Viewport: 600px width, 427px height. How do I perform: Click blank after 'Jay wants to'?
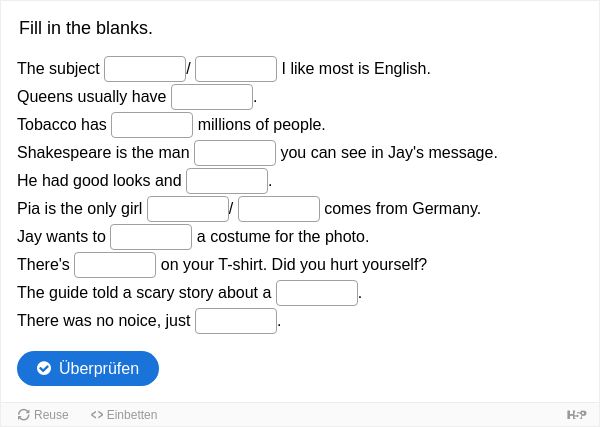point(151,237)
